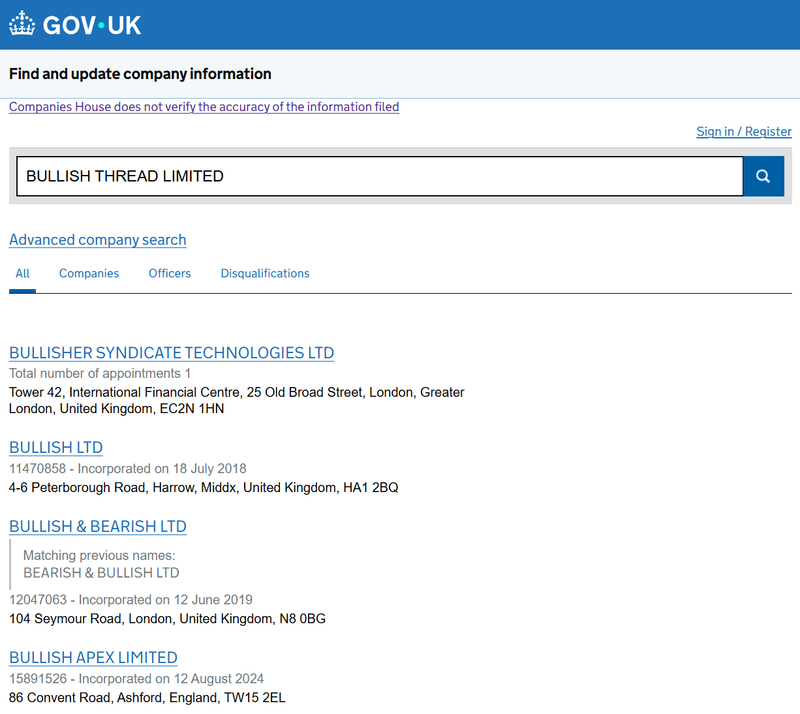Click 'Find and update company information' heading
The image size is (800, 714).
point(140,74)
